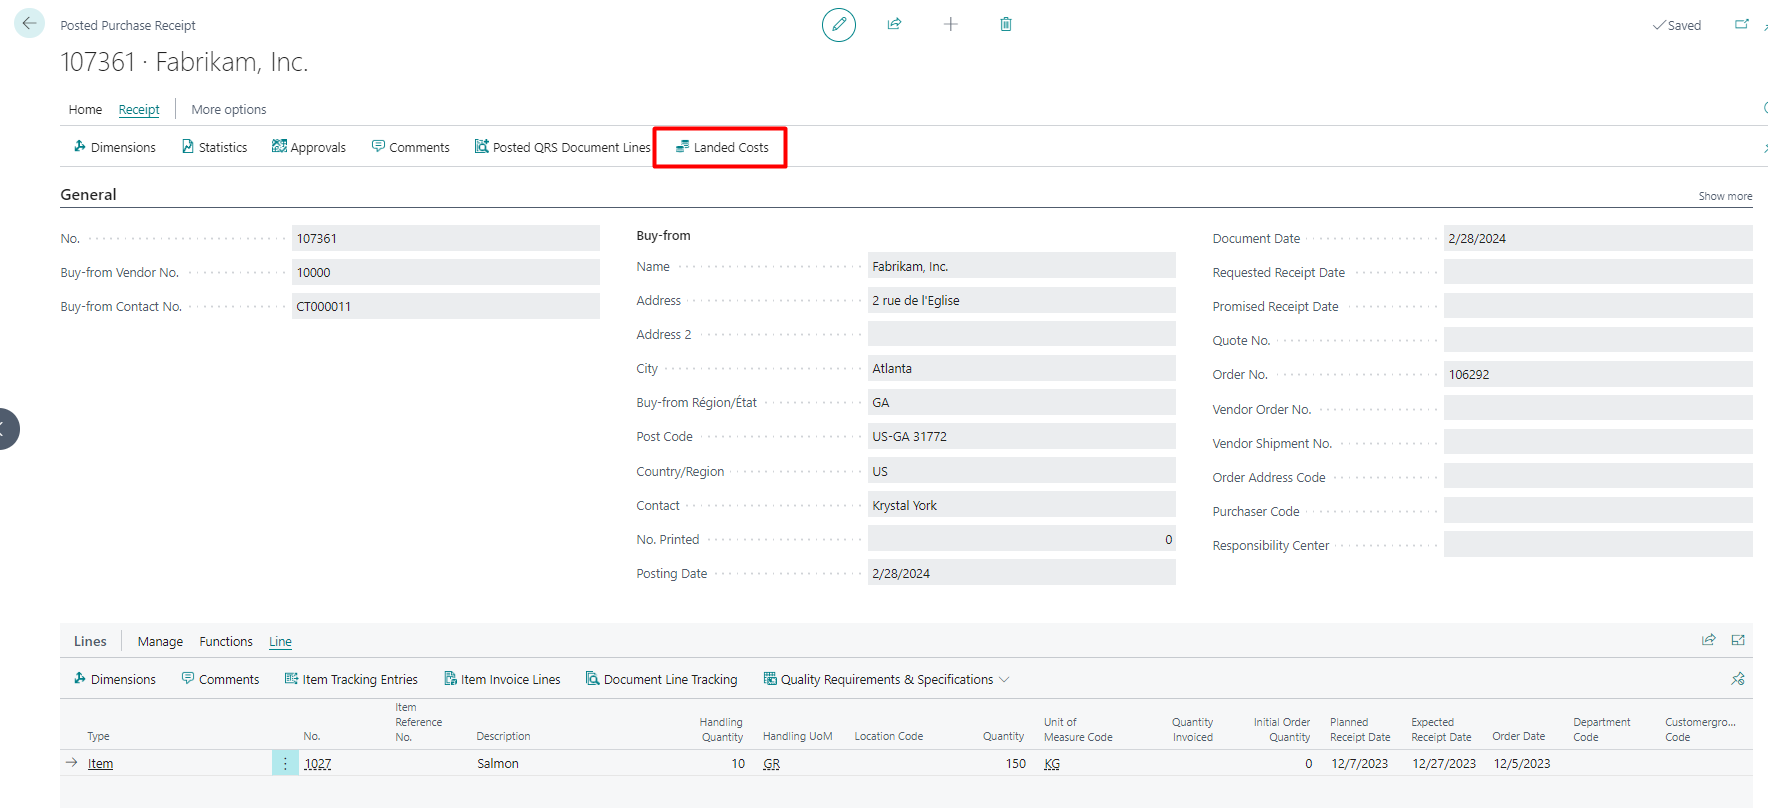
Task: Click the back arrow button
Action: pos(29,23)
